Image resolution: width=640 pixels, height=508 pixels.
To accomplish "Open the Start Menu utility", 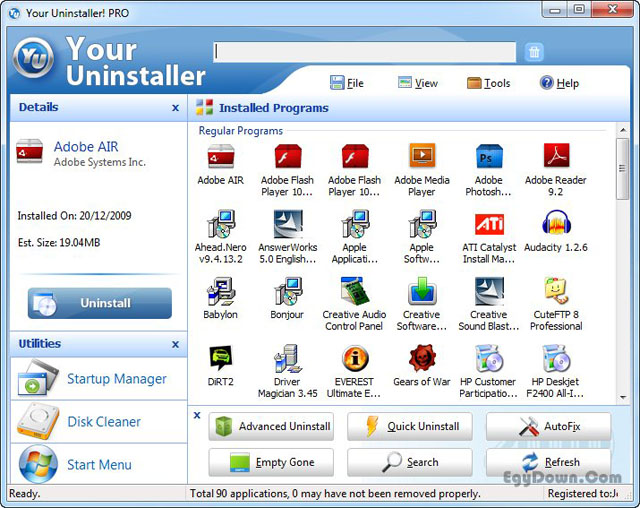I will (x=99, y=464).
